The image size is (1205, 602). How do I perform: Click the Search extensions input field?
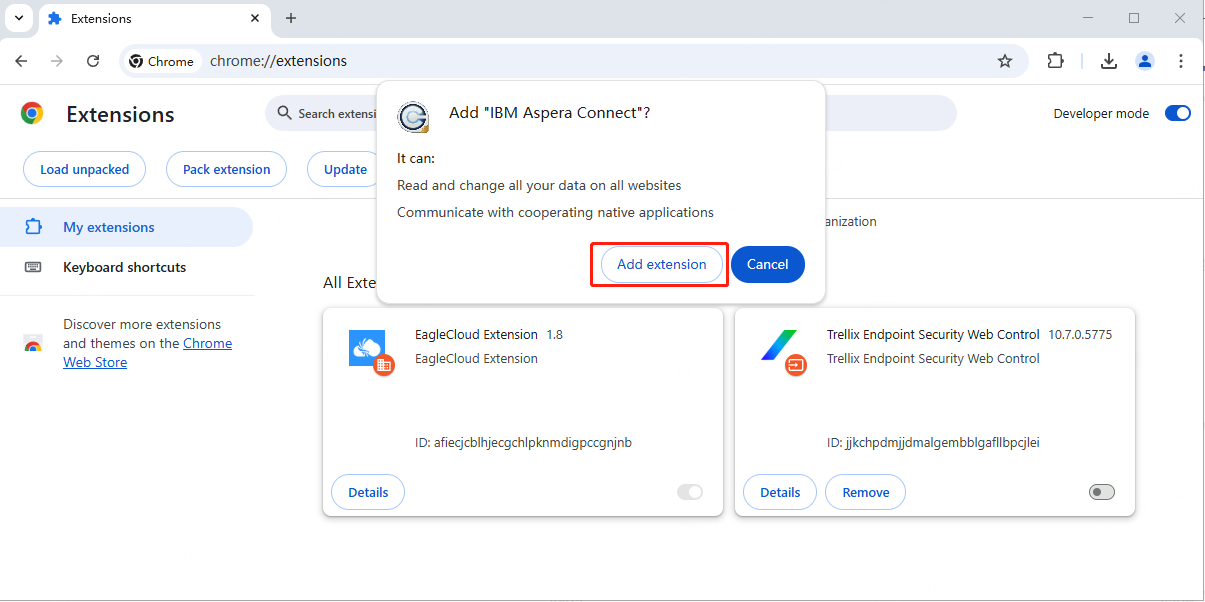tap(330, 113)
